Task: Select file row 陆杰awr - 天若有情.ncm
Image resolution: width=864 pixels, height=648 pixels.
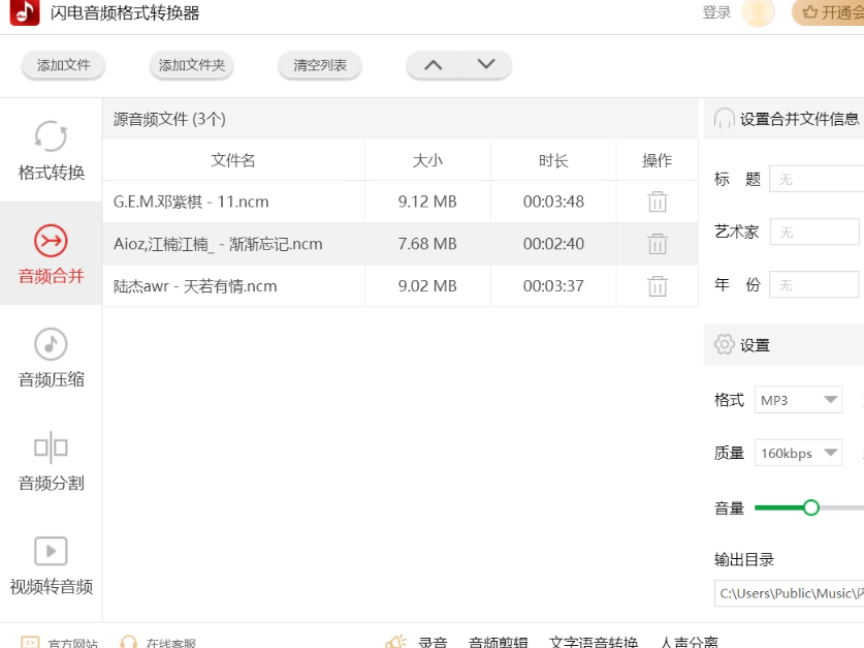Action: coord(401,286)
